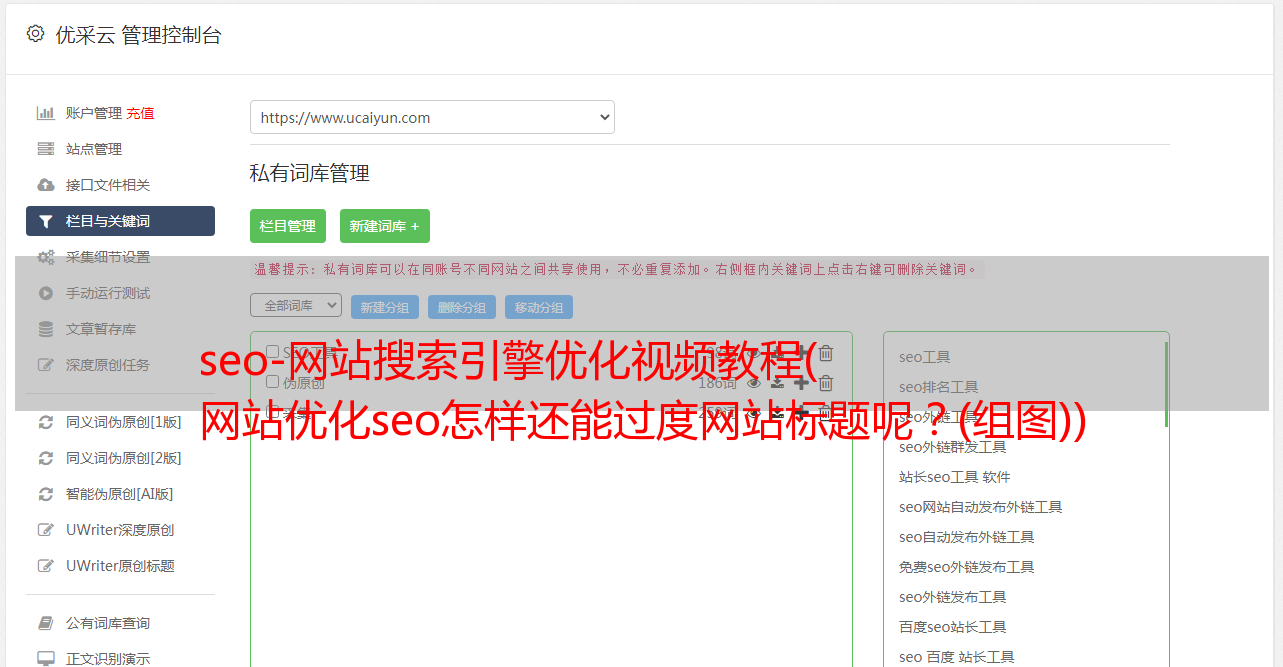Select keyword 'seo工具' in the list

[925, 357]
